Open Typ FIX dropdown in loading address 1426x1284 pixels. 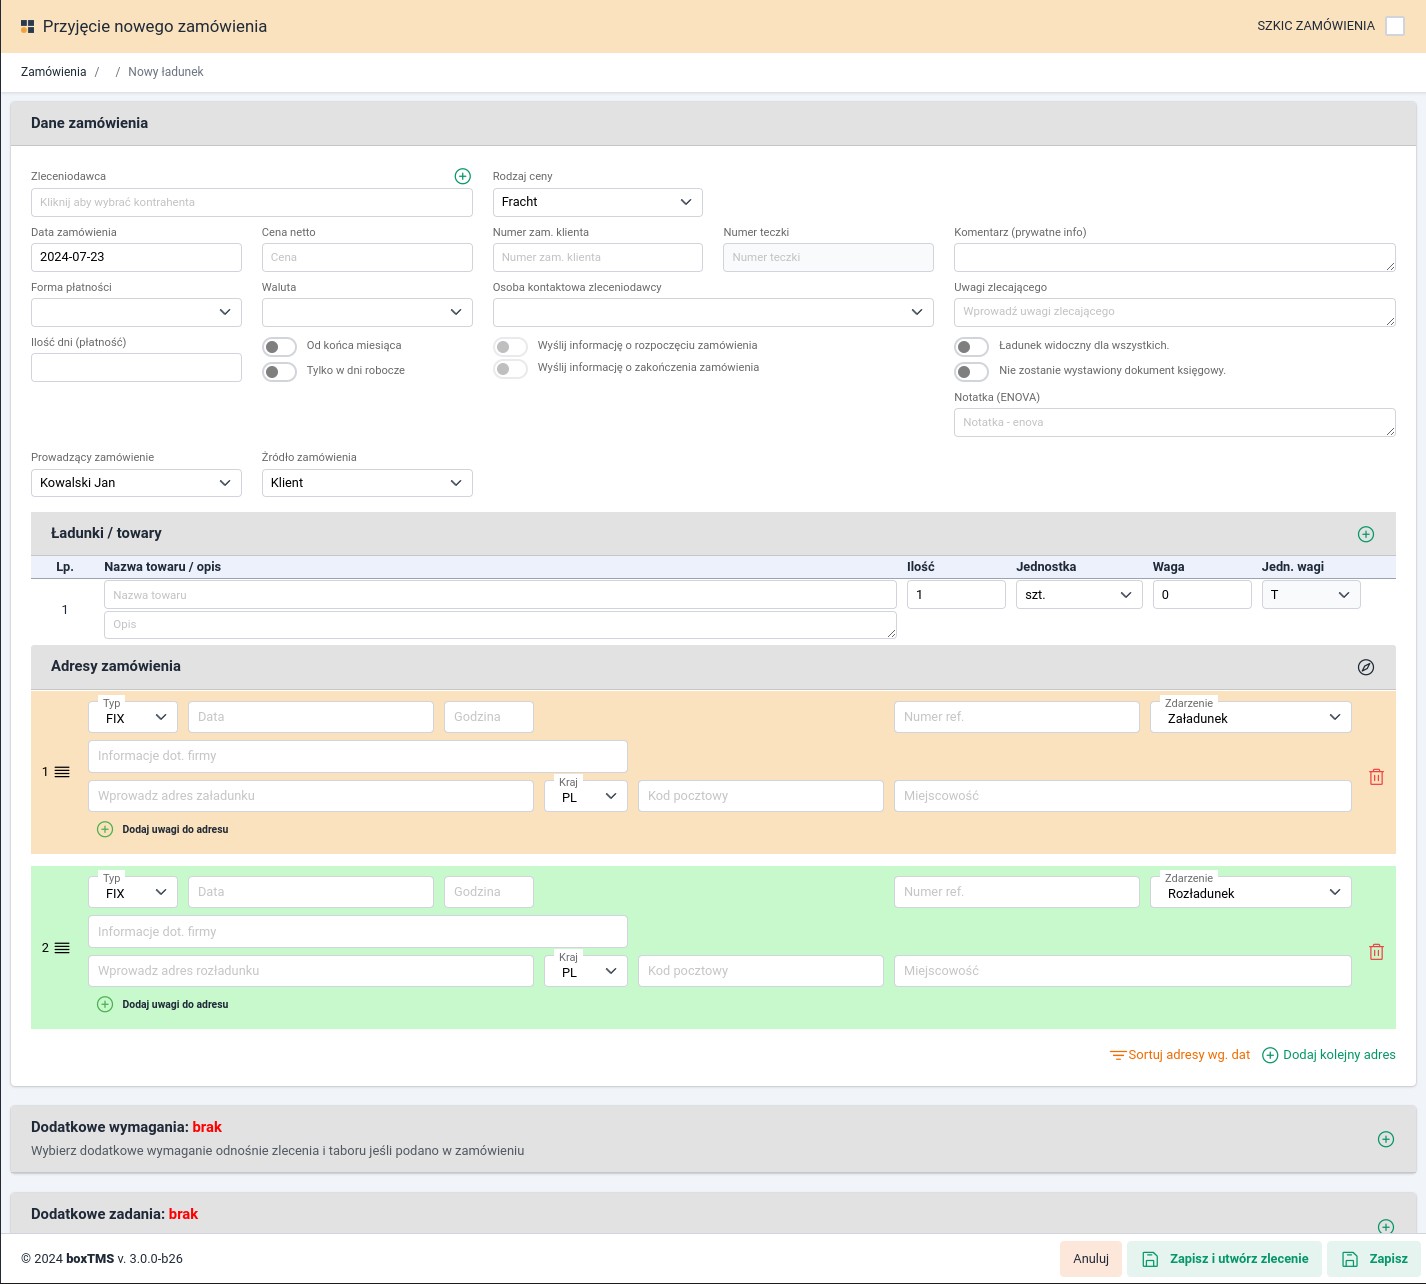click(x=134, y=718)
